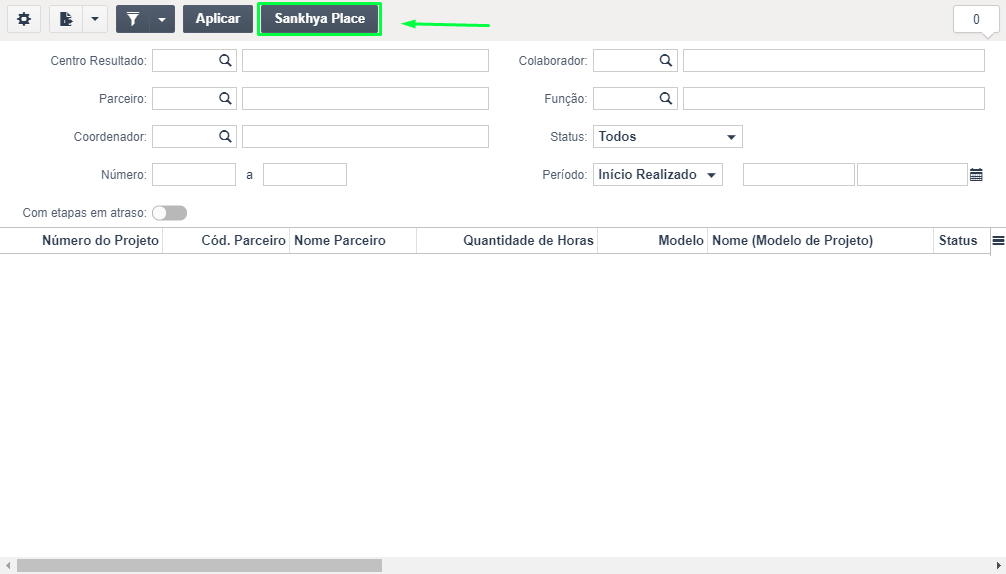Open the Período Início Realizado dropdown

658,174
